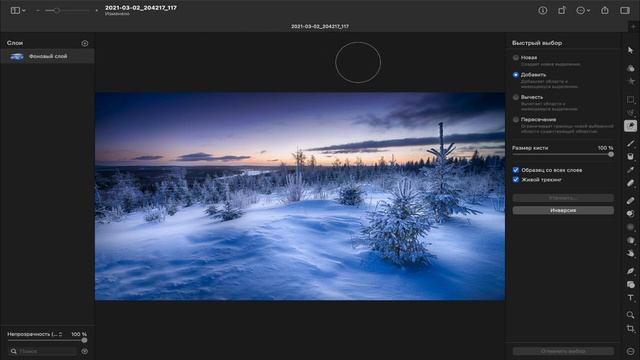Select the Zoom magnifier tool

(x=631, y=315)
